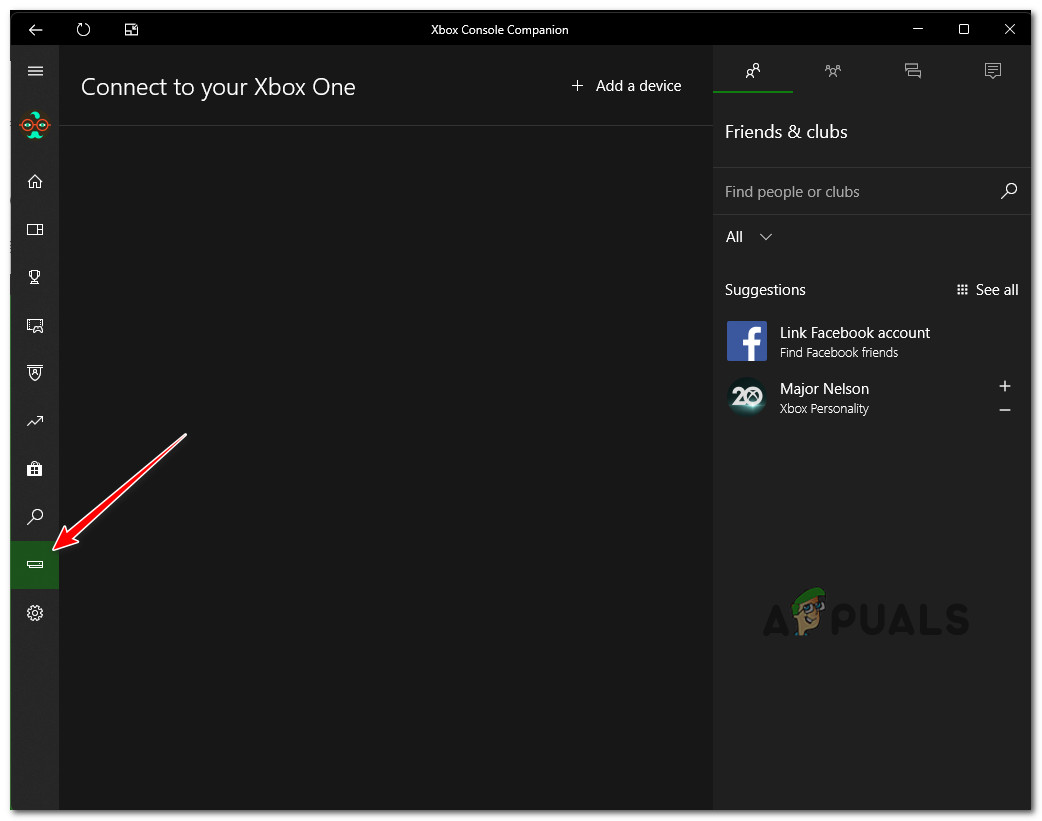
Task: Open Microsoft Store bag icon
Action: click(x=35, y=469)
